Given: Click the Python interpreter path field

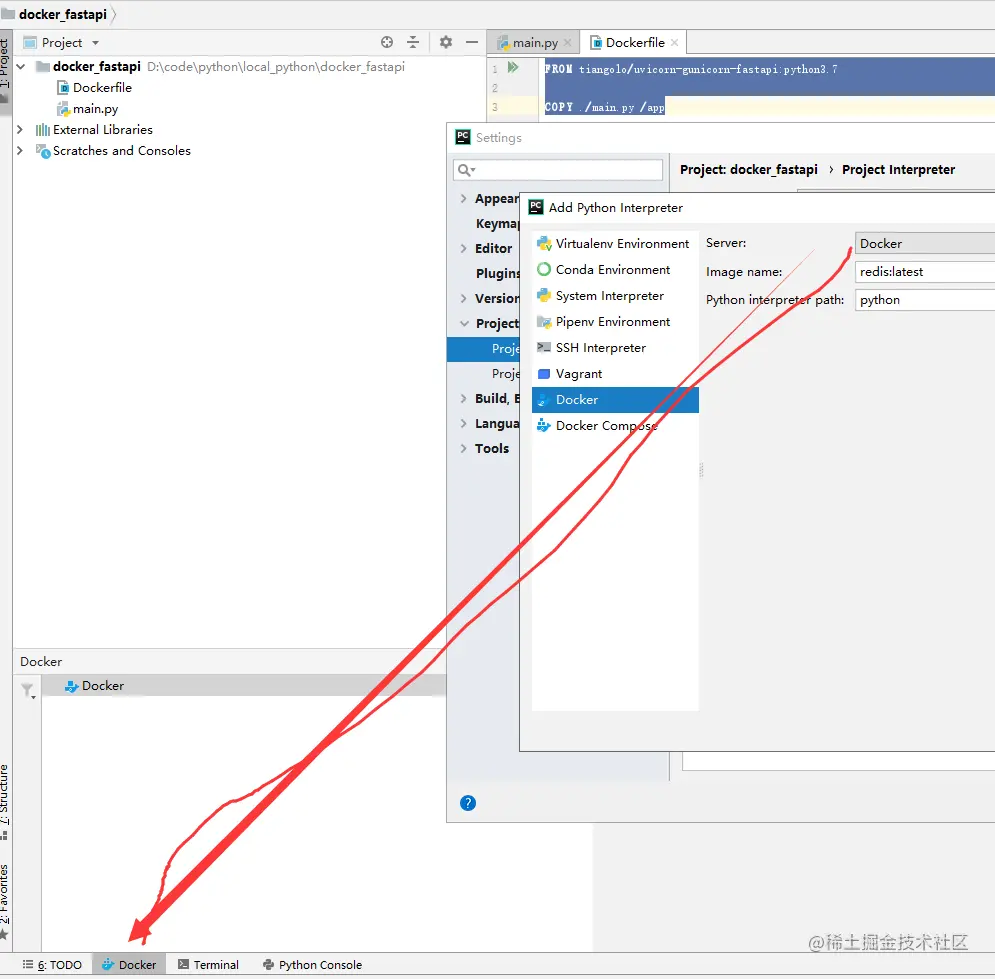Looking at the screenshot, I should [925, 299].
